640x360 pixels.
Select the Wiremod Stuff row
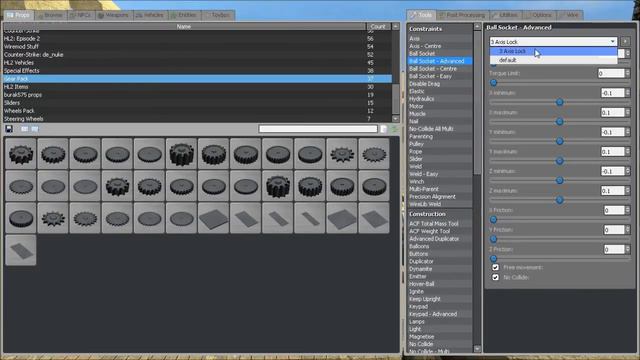197,47
